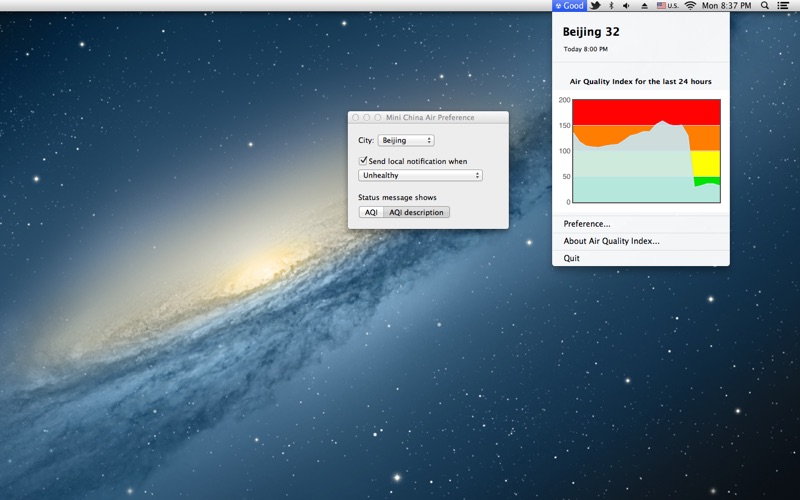Open the volume speaker icon
This screenshot has width=800, height=500.
click(x=627, y=6)
